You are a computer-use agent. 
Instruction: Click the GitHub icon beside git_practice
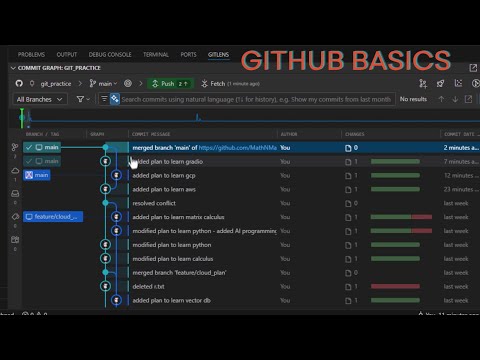[19, 83]
